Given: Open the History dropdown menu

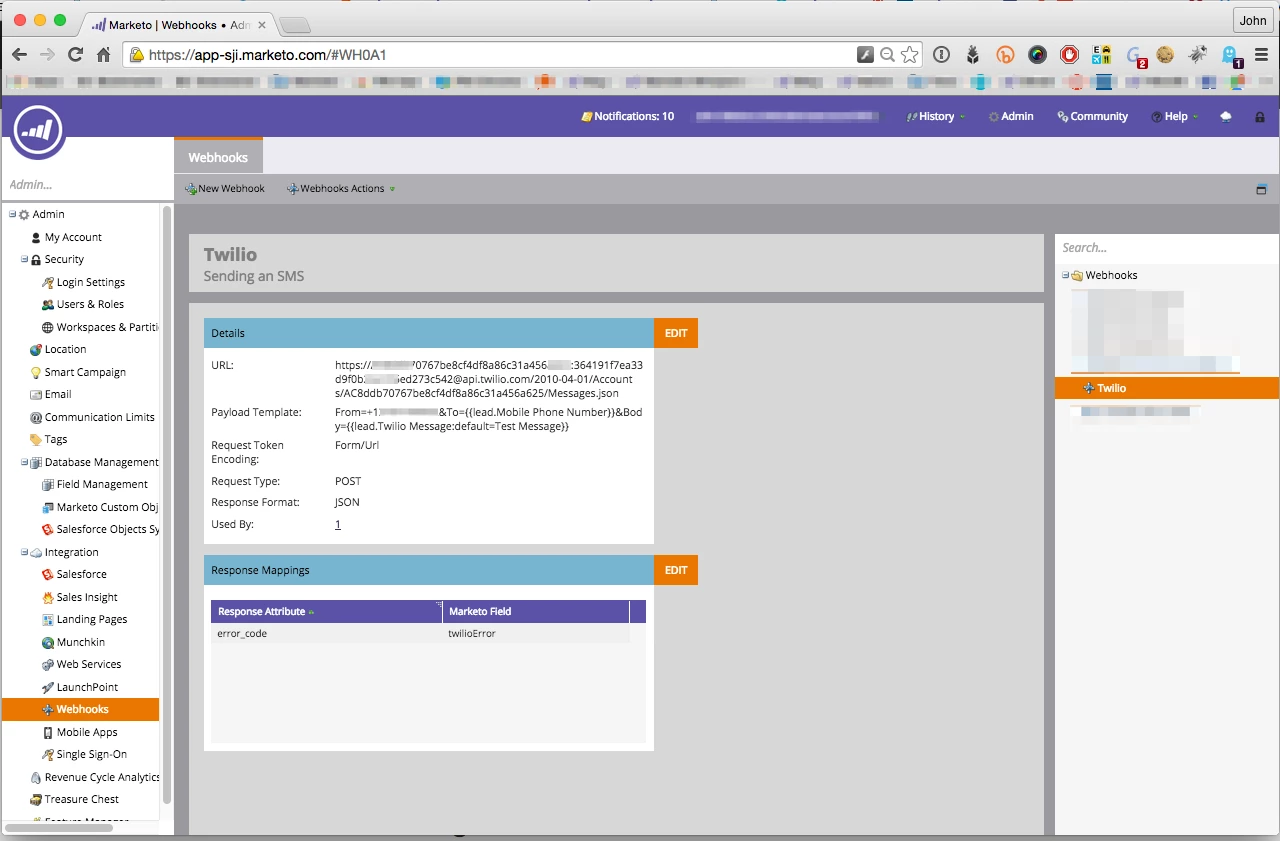Looking at the screenshot, I should pos(936,116).
